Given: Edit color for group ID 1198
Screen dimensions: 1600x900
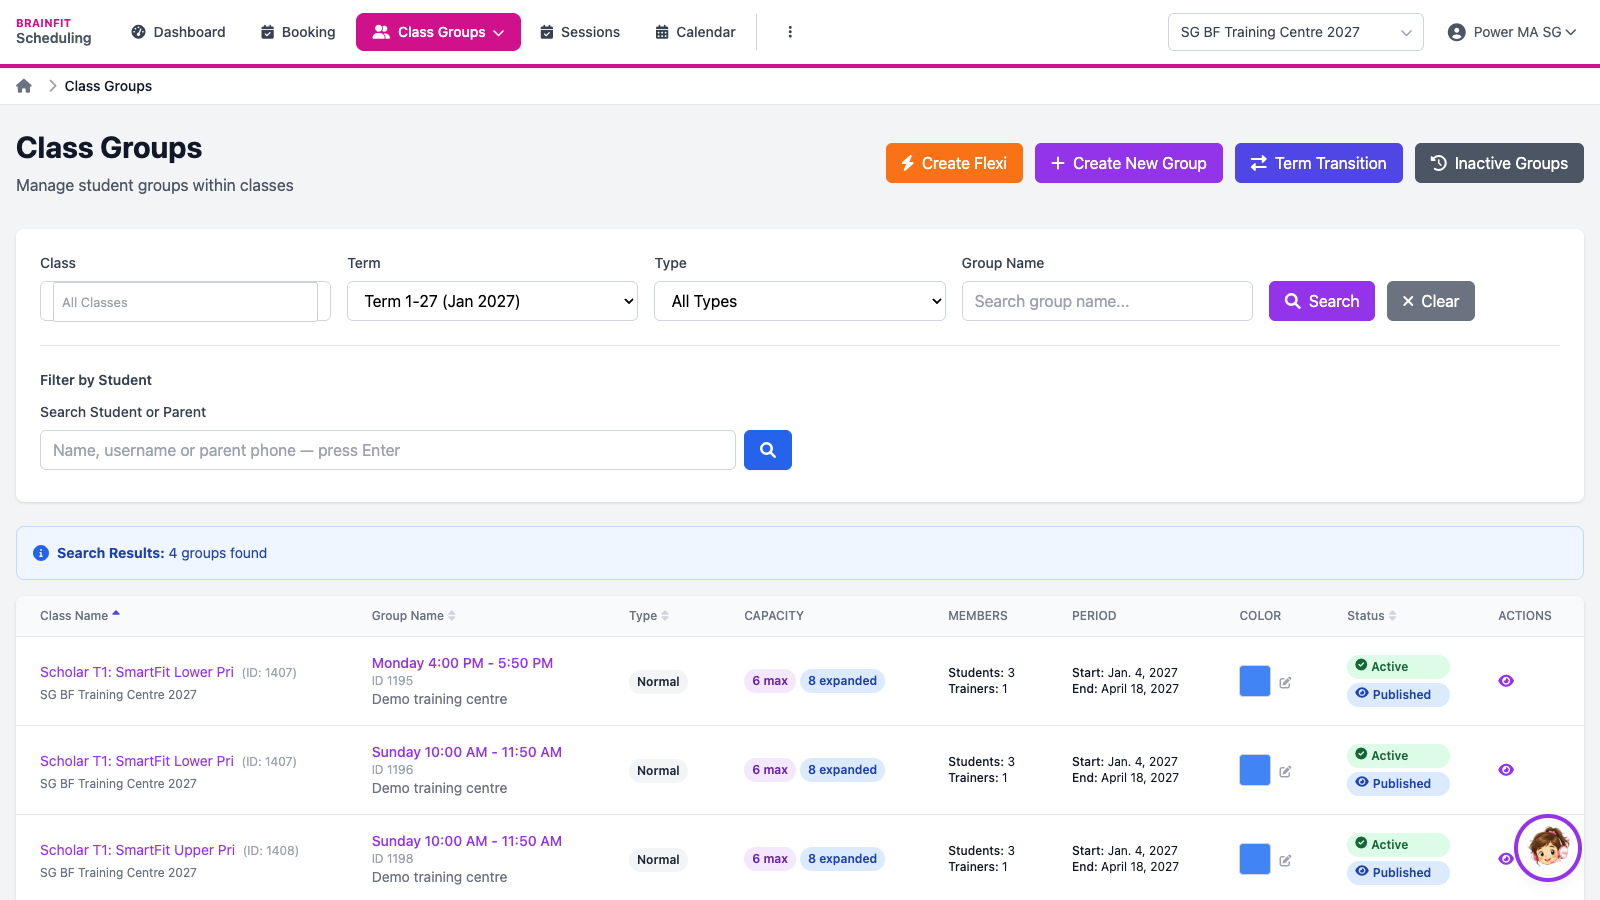Looking at the screenshot, I should pyautogui.click(x=1285, y=860).
